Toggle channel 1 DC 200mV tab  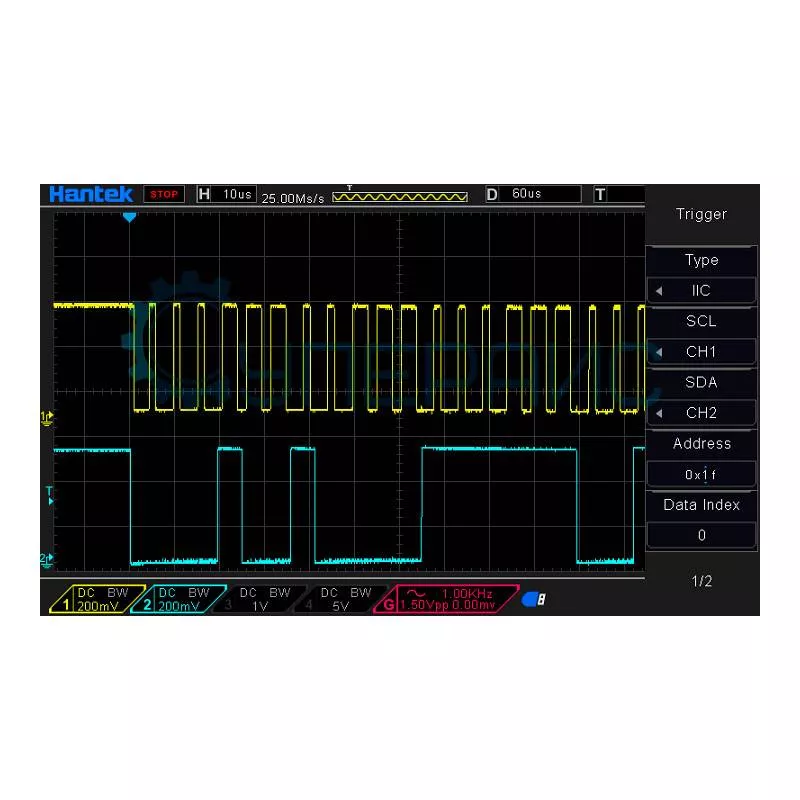point(97,599)
